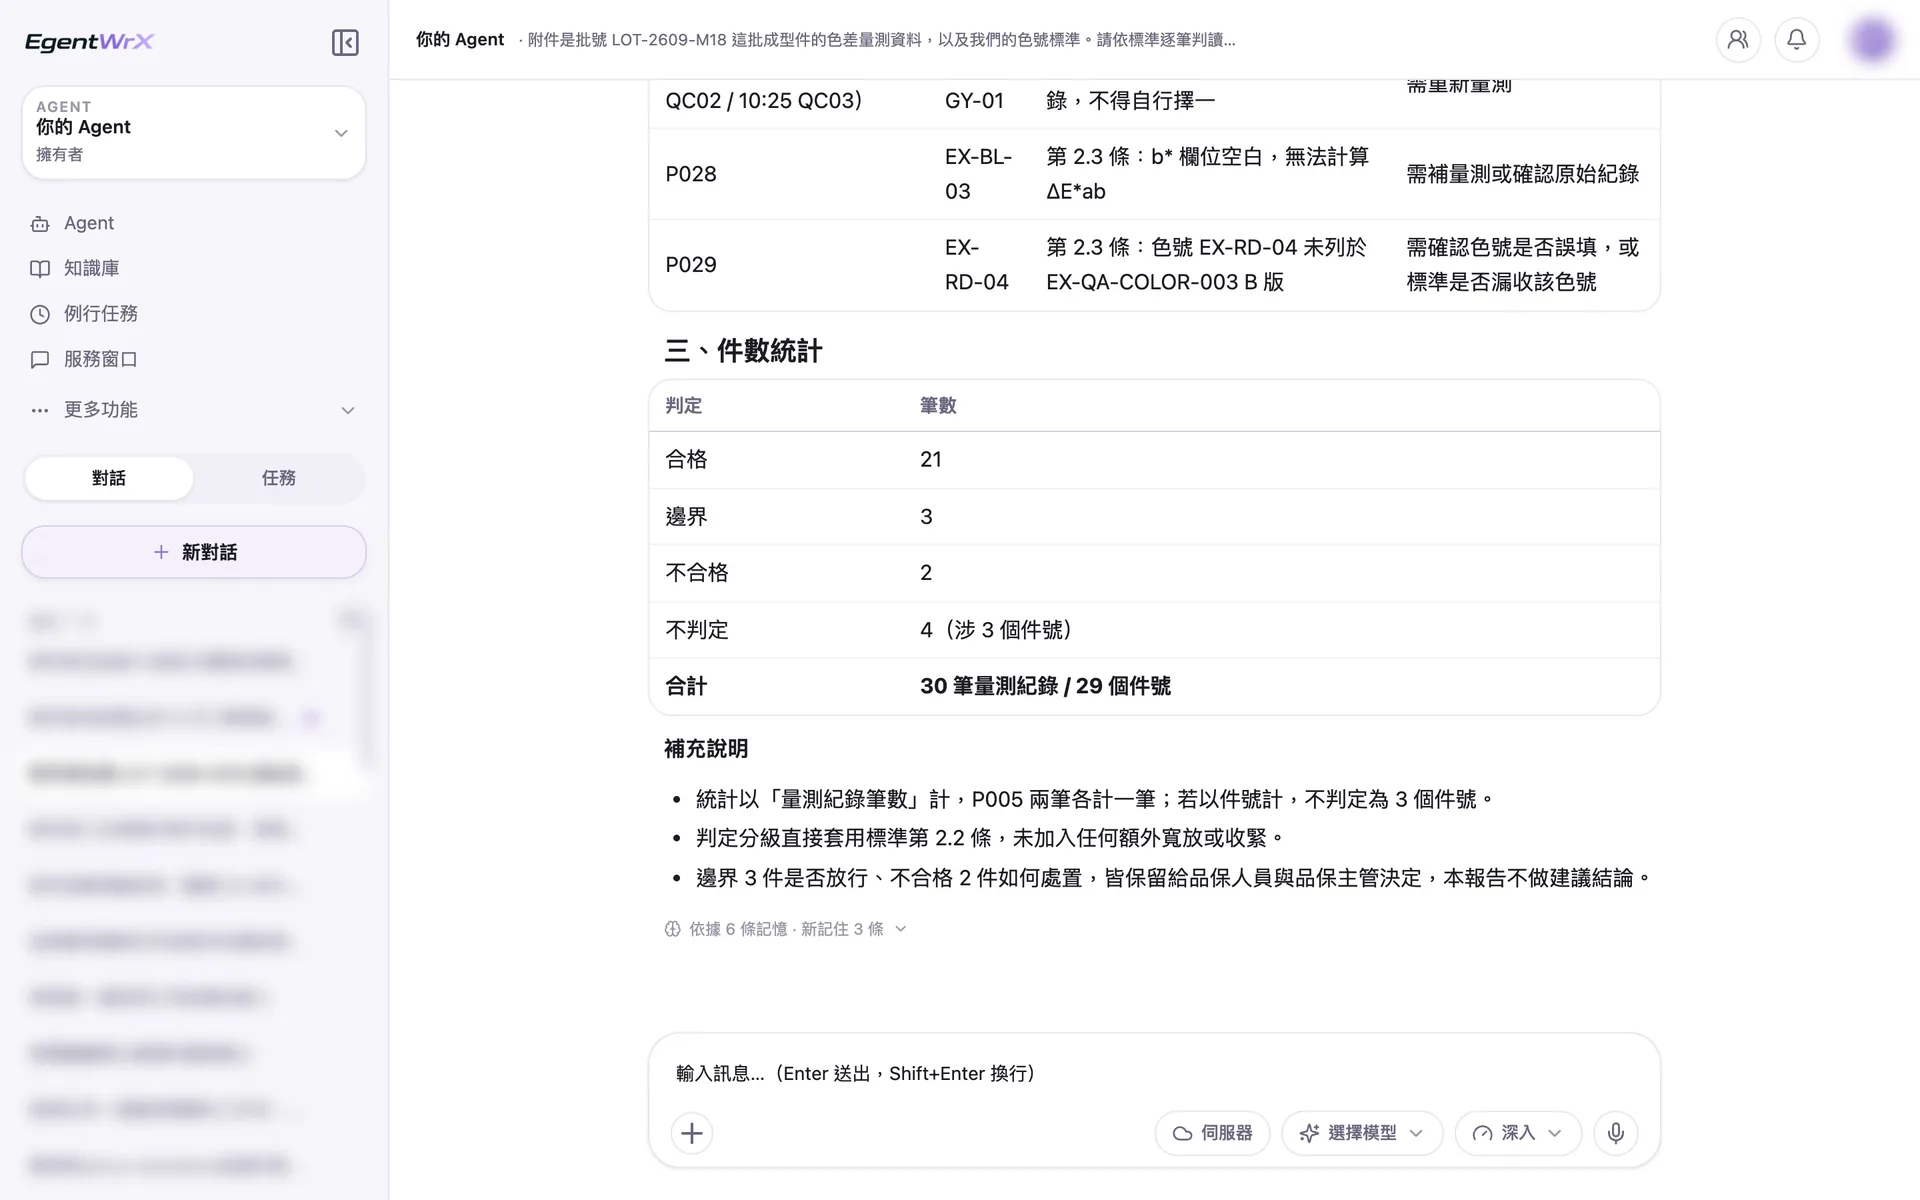Open the 深入 mode dropdown
This screenshot has width=1920, height=1200.
pos(1518,1133)
